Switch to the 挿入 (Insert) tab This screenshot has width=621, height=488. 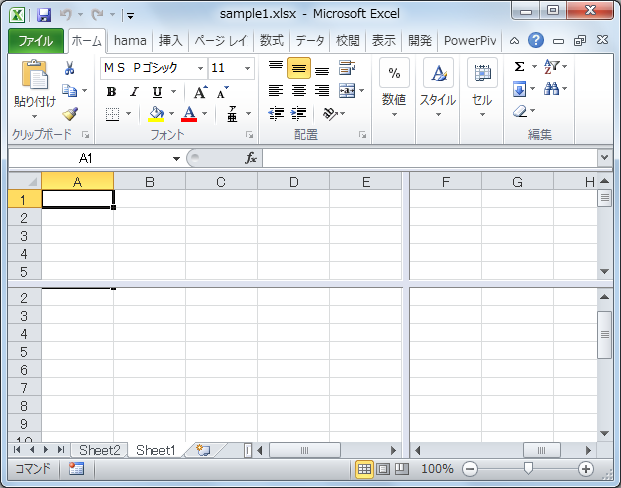point(170,40)
